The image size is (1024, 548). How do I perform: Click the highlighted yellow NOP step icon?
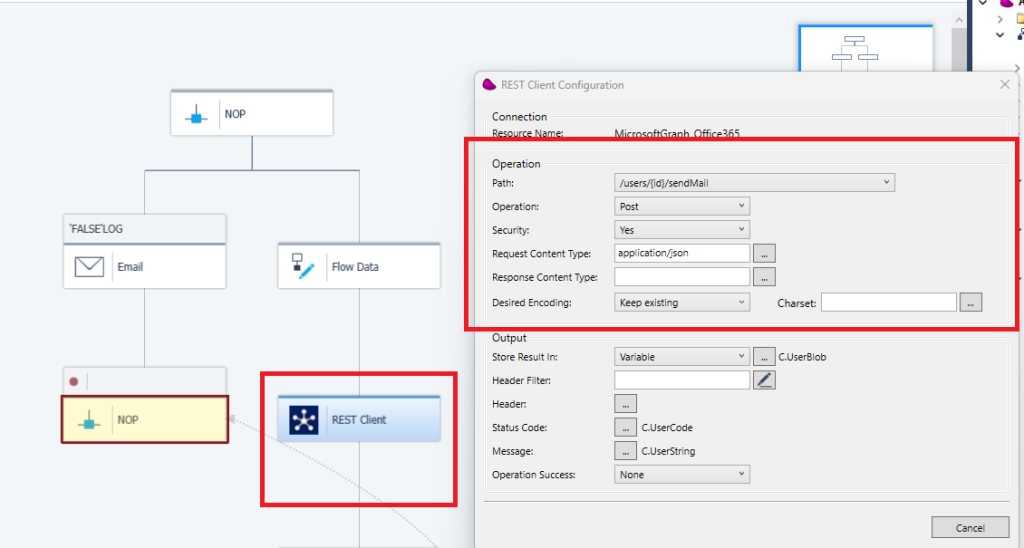click(x=88, y=420)
